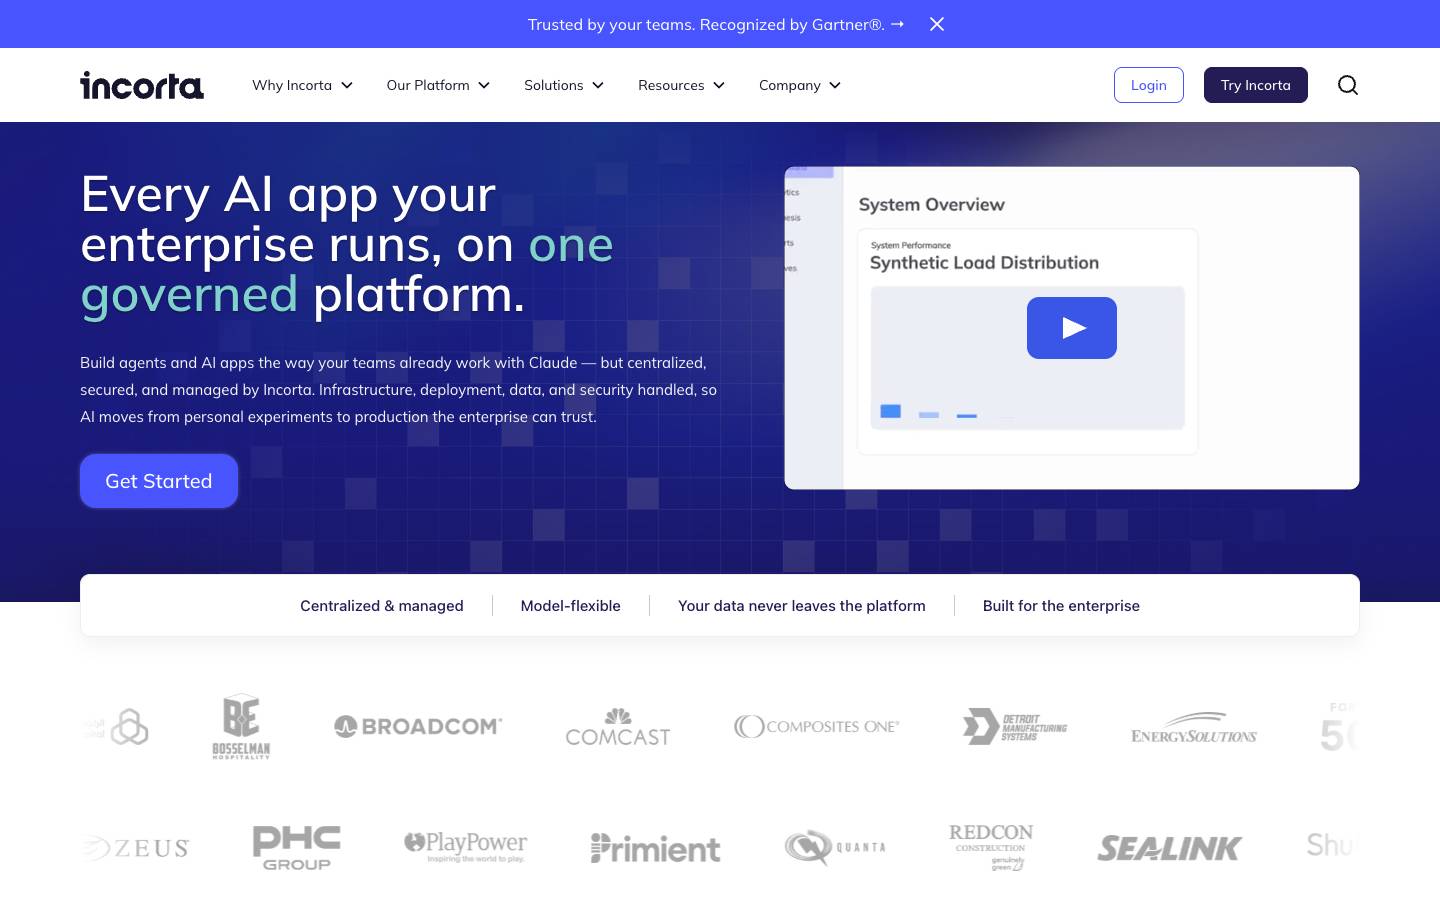
Task: Select Built for the enterprise tab
Action: click(x=1061, y=606)
